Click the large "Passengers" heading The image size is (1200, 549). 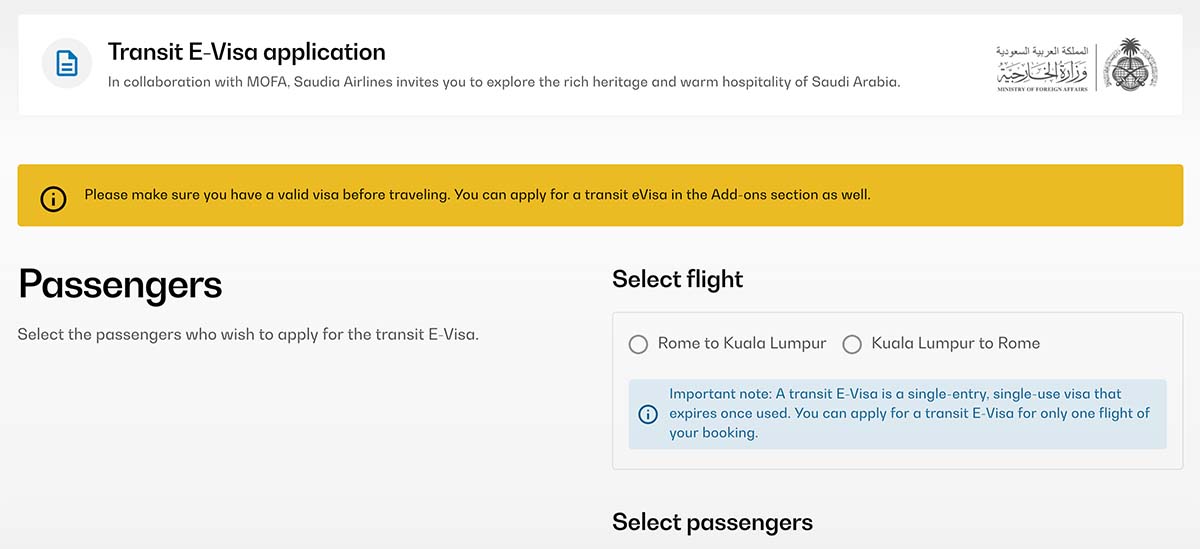click(x=120, y=285)
